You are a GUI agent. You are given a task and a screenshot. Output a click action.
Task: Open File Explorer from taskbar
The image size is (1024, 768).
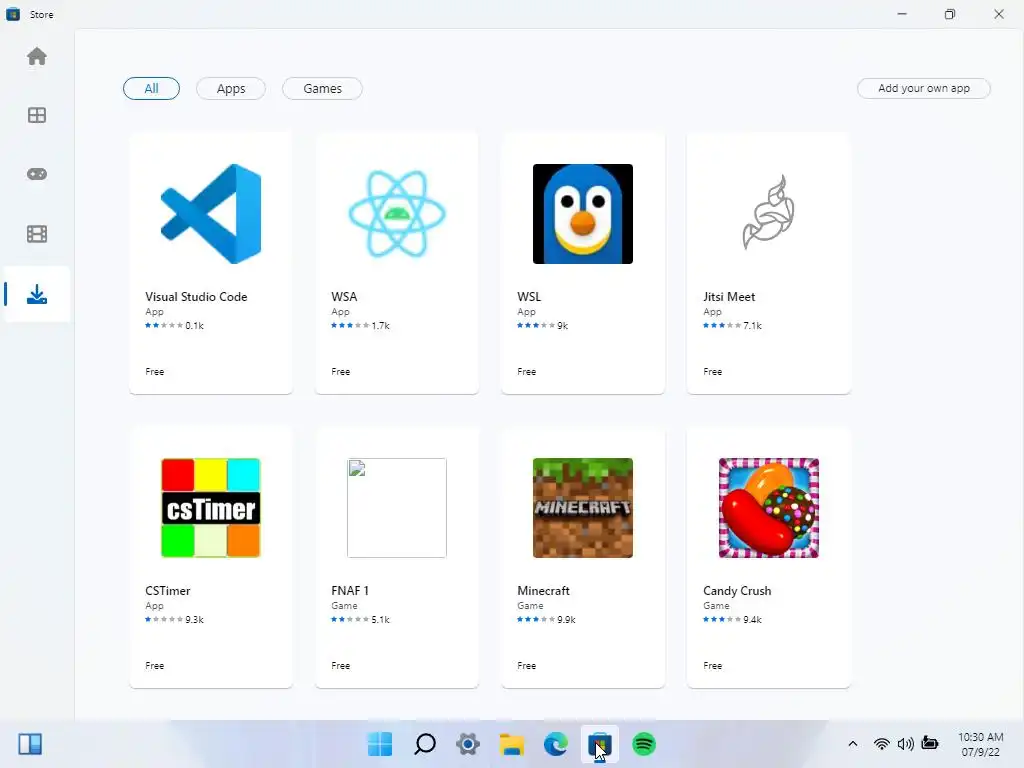512,744
